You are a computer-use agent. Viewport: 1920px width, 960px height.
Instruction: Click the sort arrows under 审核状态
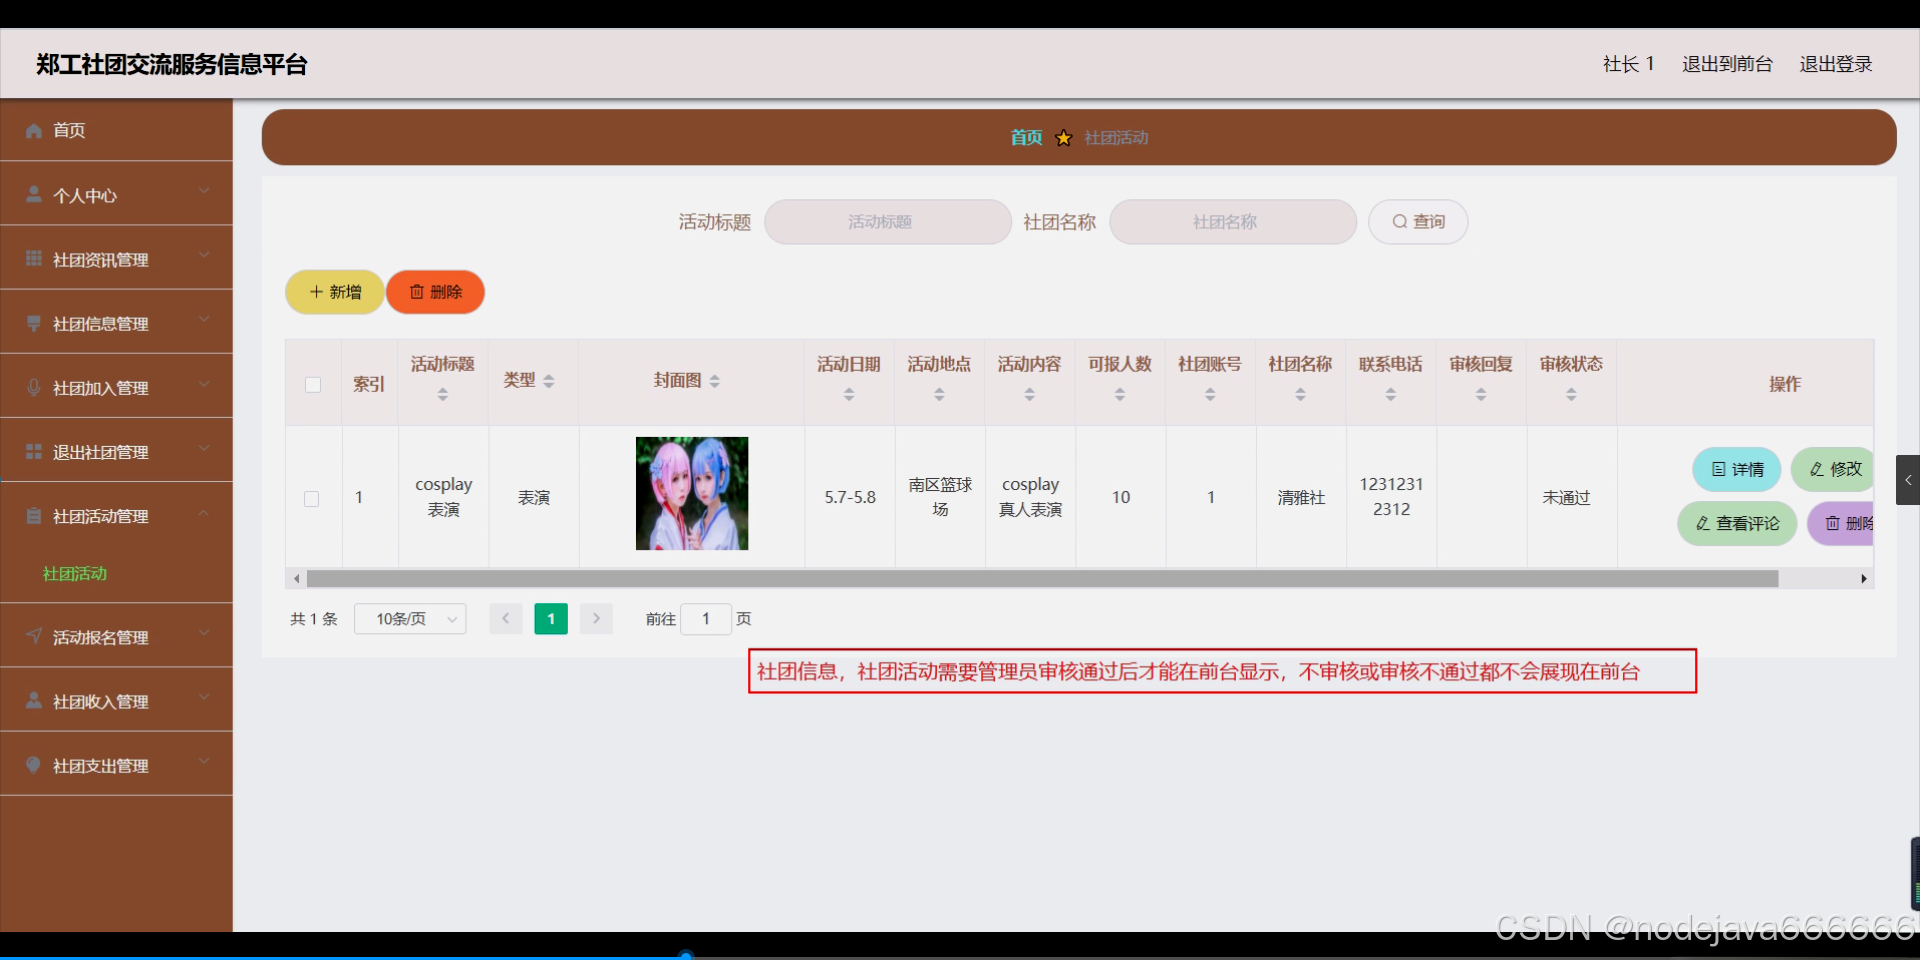click(1571, 395)
